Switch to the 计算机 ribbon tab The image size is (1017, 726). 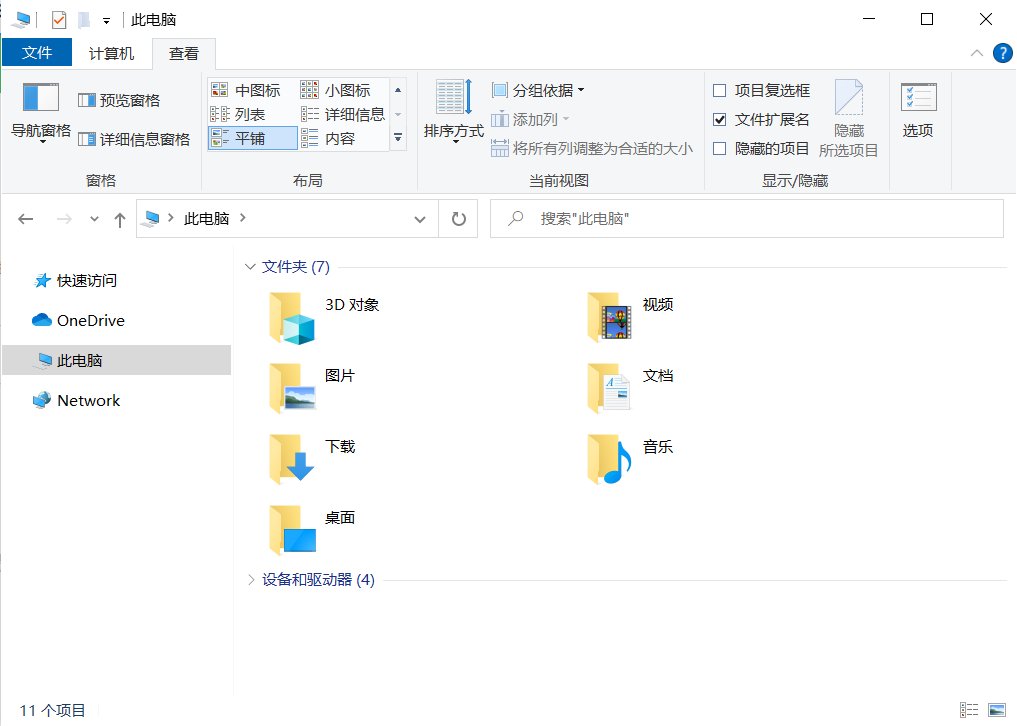pos(111,53)
